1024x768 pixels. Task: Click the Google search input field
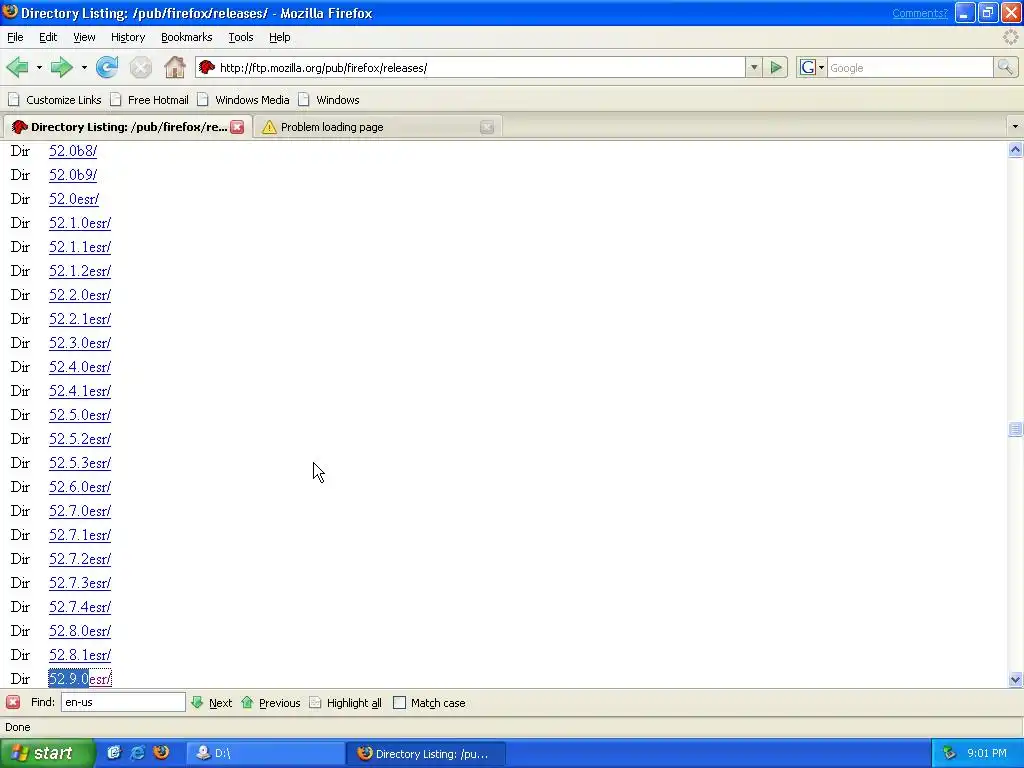pos(910,67)
